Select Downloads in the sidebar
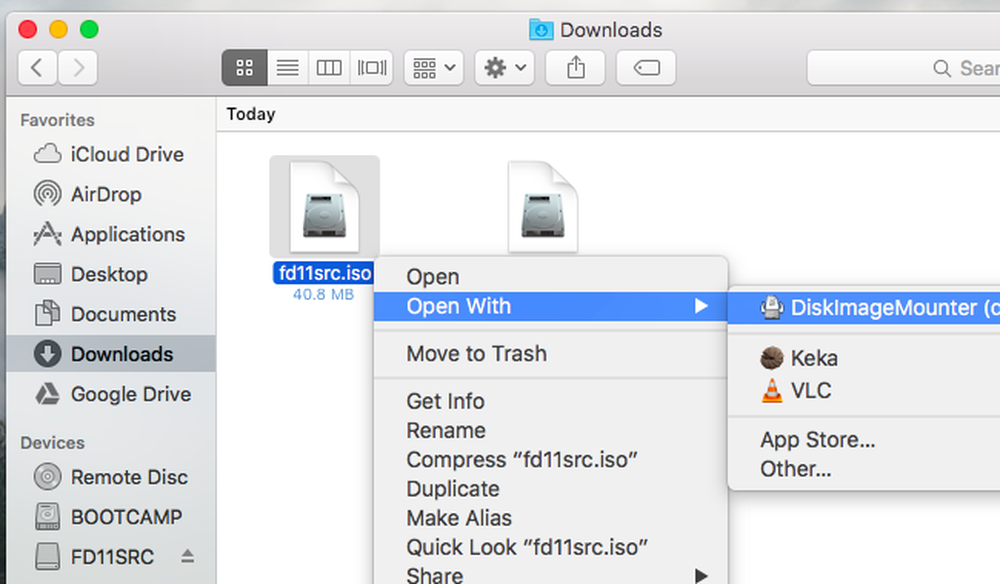 [x=111, y=354]
